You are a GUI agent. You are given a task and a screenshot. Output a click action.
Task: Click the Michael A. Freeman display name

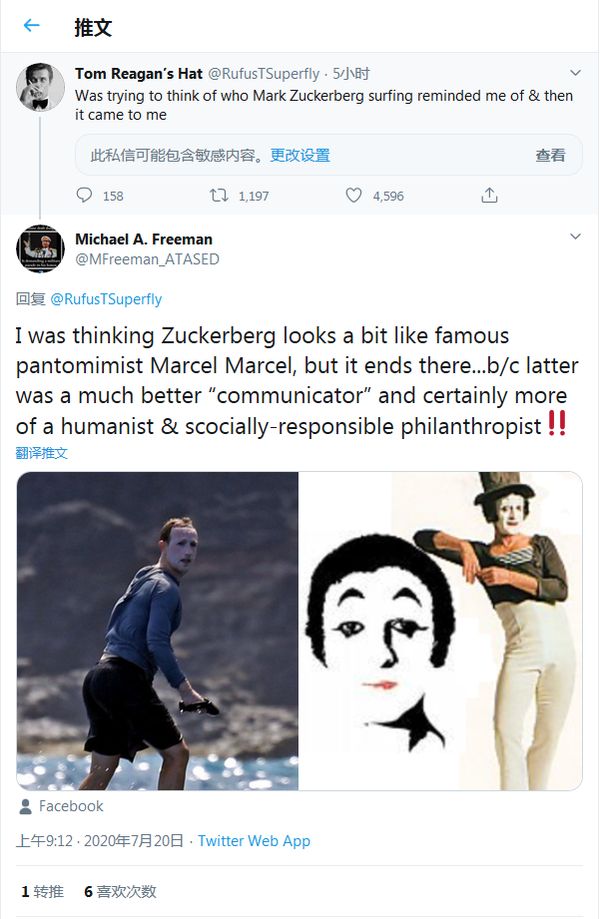point(144,239)
